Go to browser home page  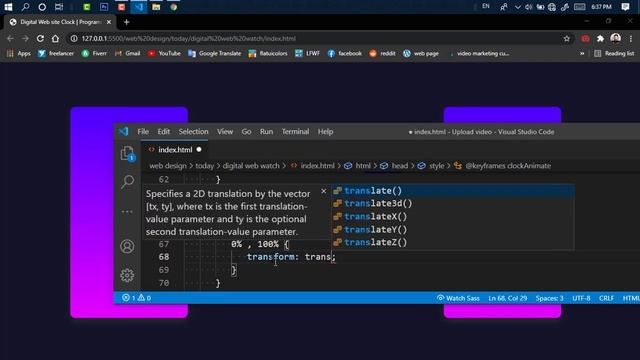(x=55, y=38)
